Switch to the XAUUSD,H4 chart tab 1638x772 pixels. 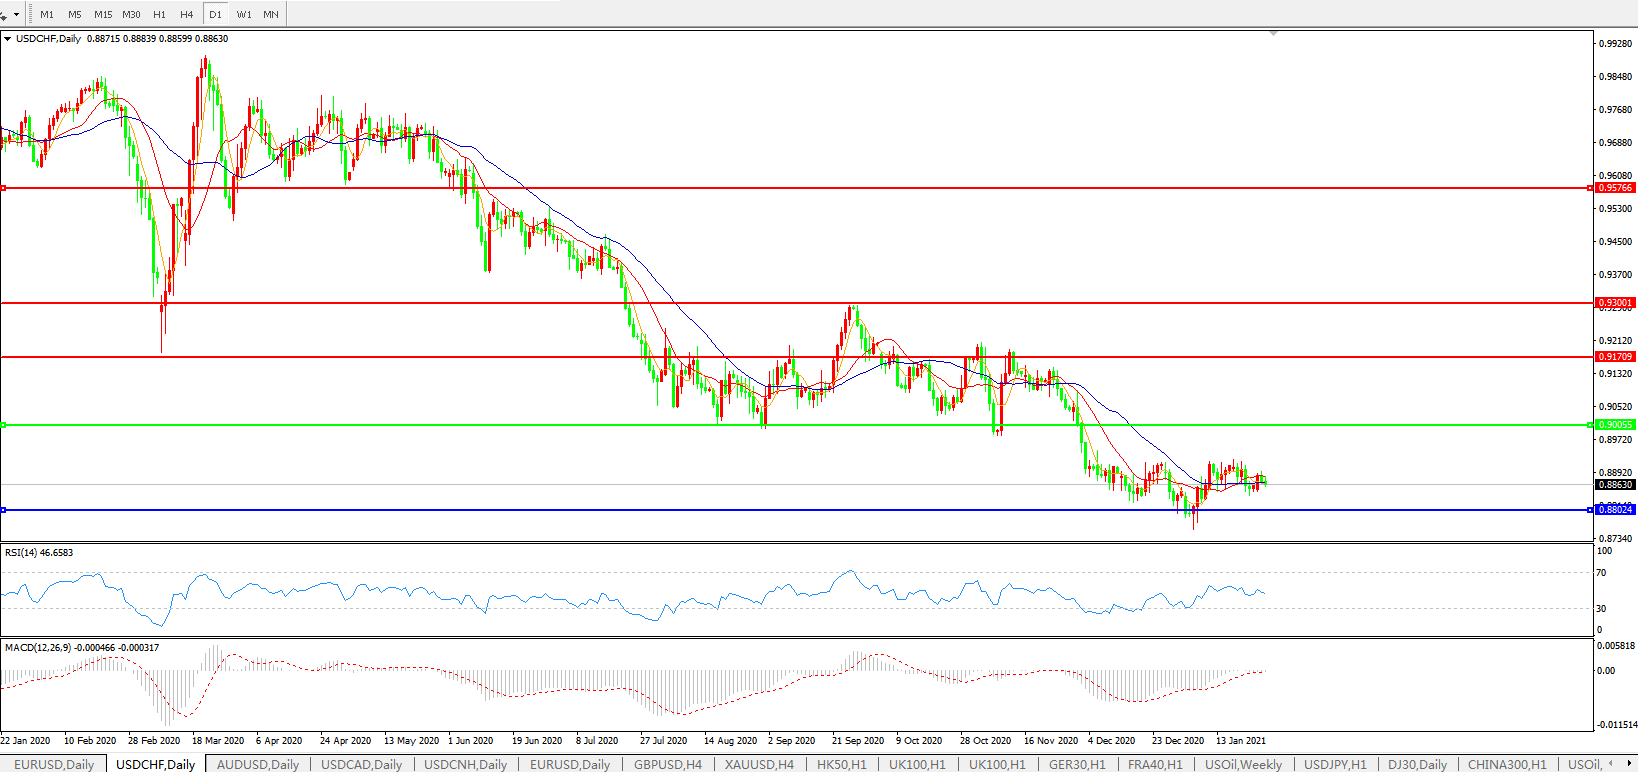[759, 764]
